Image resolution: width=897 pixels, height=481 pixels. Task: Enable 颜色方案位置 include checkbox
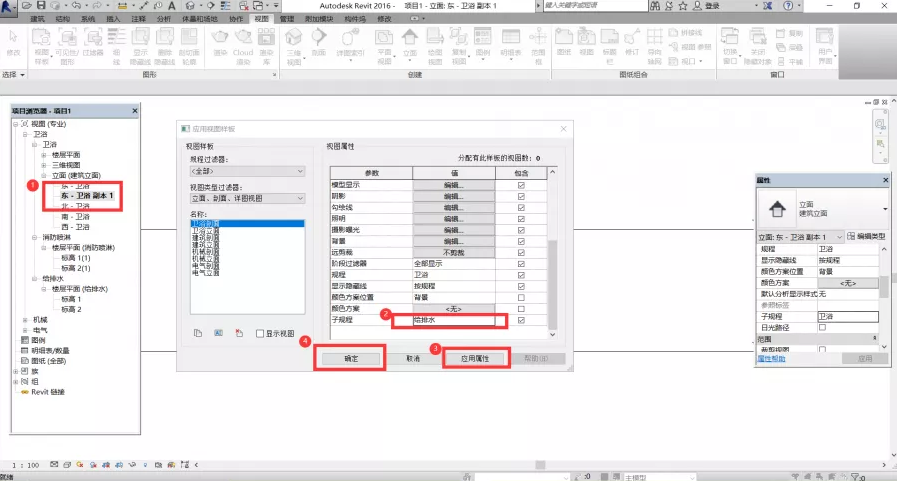click(x=521, y=297)
